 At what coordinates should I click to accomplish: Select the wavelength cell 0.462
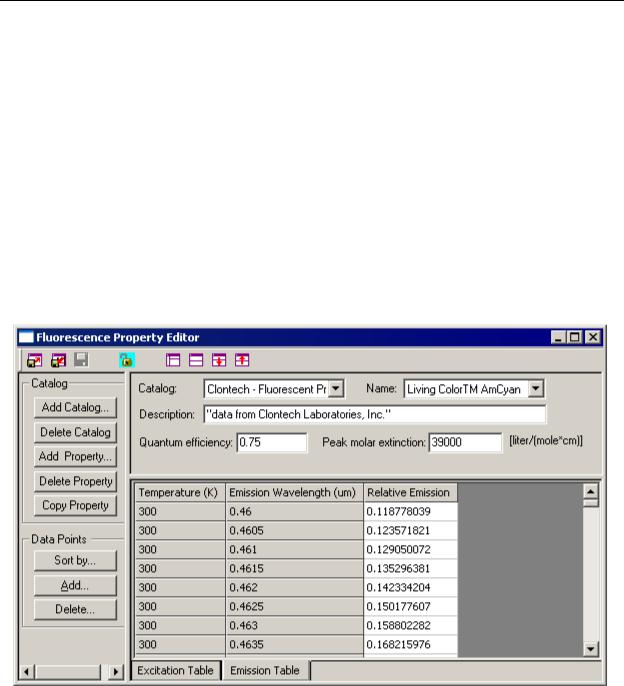pyautogui.click(x=294, y=588)
